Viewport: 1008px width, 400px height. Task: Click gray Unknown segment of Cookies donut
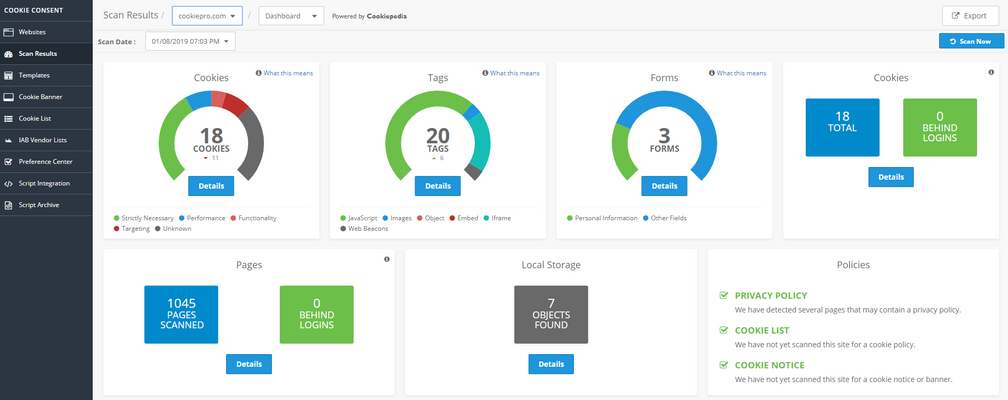255,145
